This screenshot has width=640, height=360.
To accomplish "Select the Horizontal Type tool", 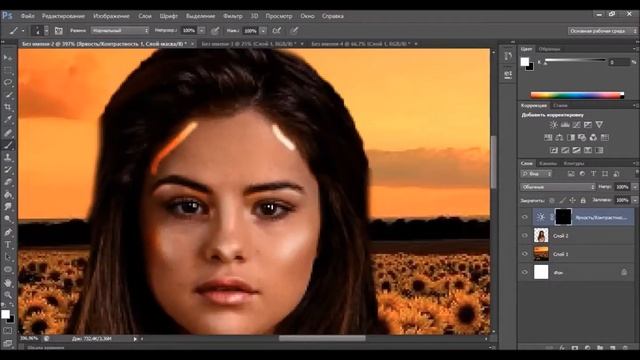I will [x=8, y=244].
